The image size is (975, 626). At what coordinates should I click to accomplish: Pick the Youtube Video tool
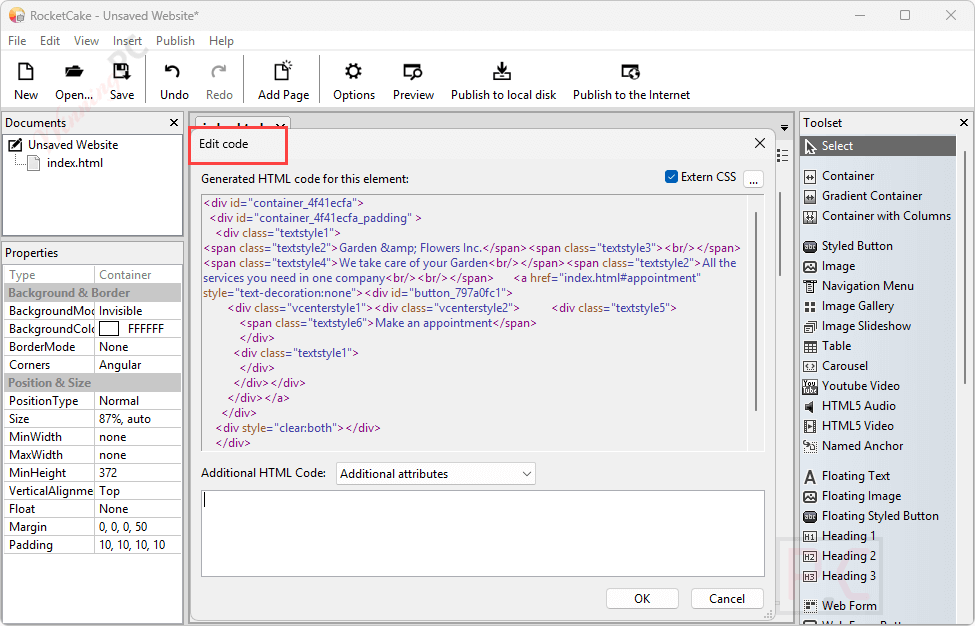(851, 386)
